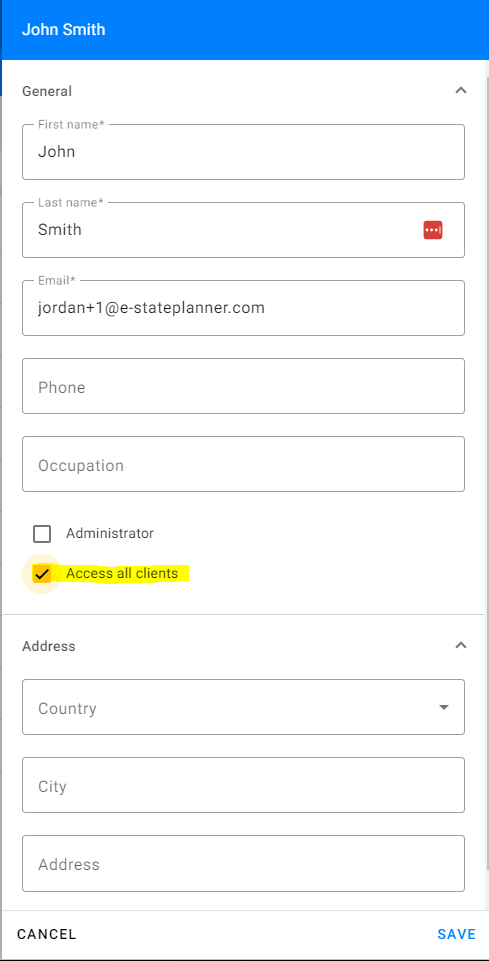Click the General section heading
This screenshot has width=489, height=961.
tap(47, 91)
